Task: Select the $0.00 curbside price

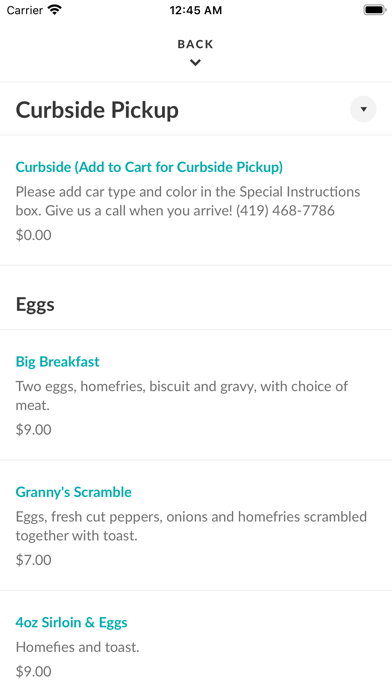Action: tap(34, 235)
